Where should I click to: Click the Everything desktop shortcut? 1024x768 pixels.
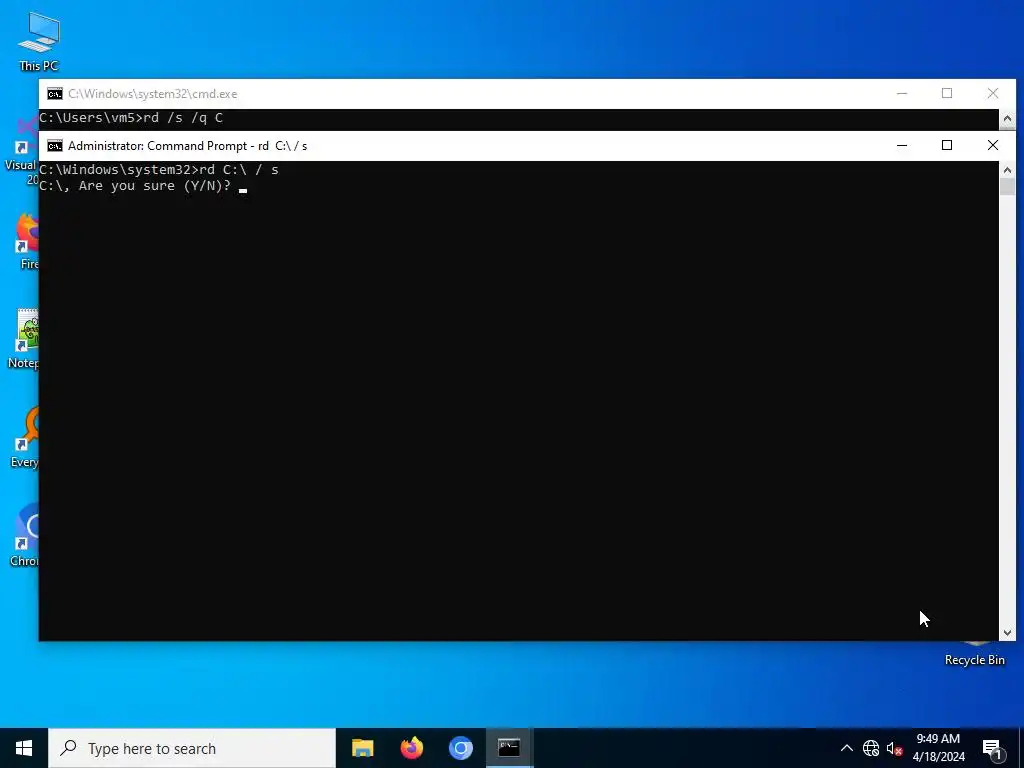[x=25, y=438]
